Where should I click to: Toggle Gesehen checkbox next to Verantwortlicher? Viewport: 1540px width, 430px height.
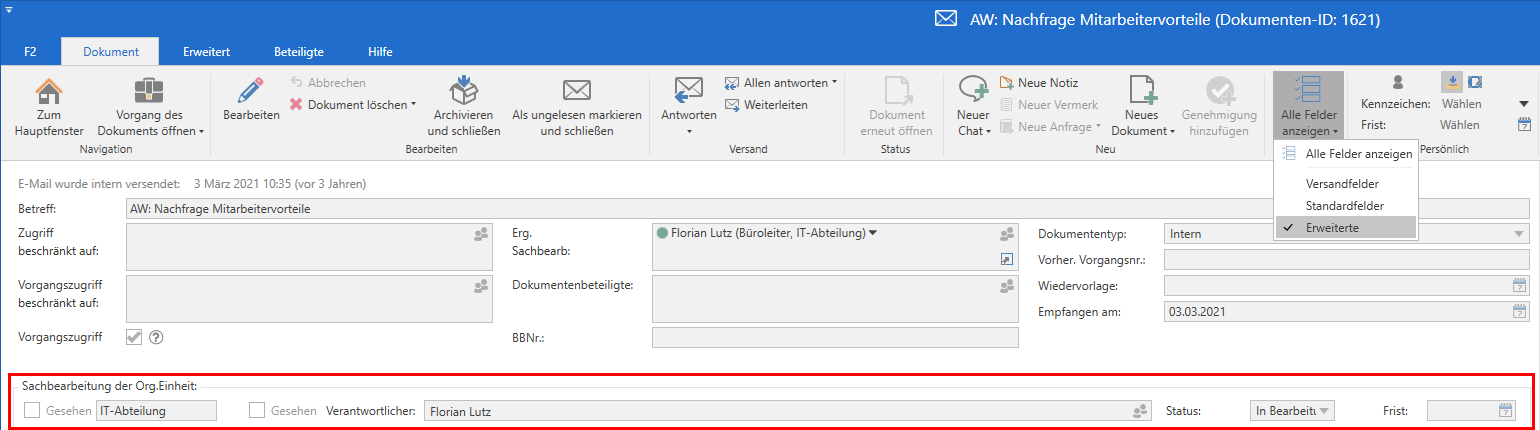click(x=257, y=410)
